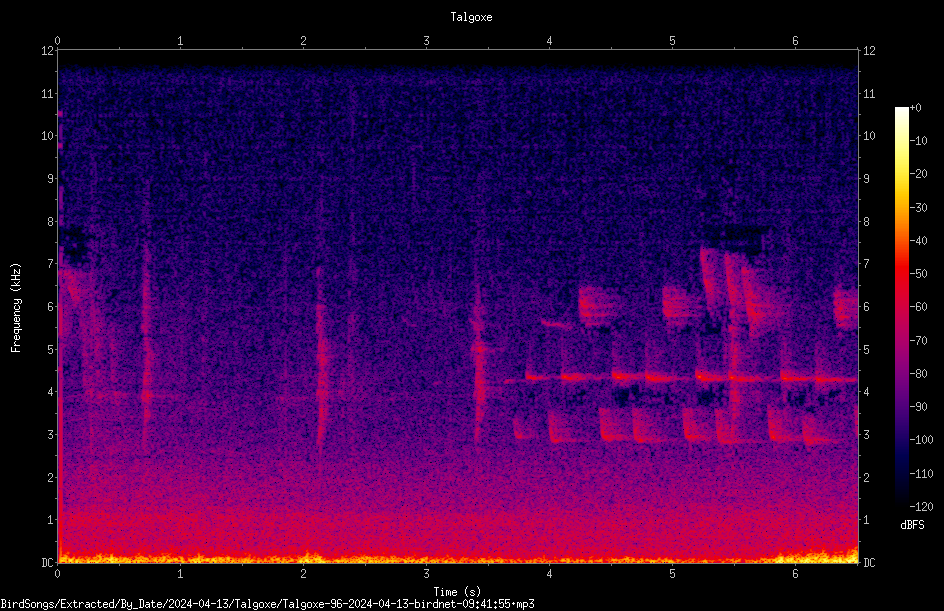Click the 12 kHz label on left axis
The width and height of the screenshot is (944, 611).
pos(48,51)
